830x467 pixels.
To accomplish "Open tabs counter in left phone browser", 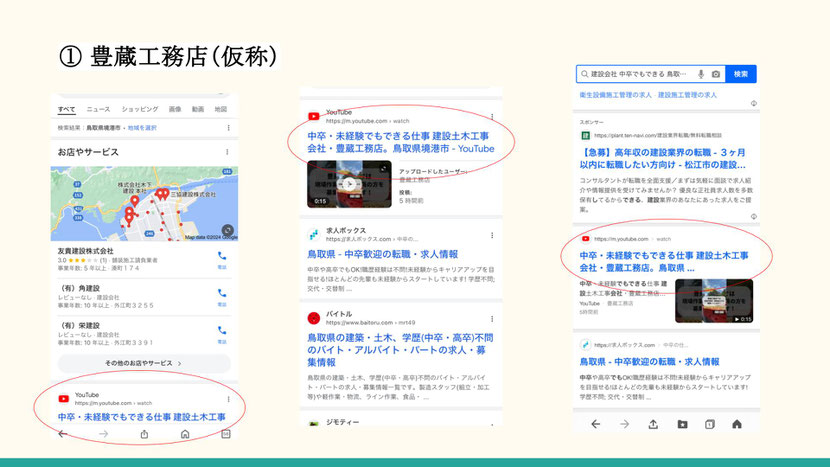I will click(x=225, y=434).
